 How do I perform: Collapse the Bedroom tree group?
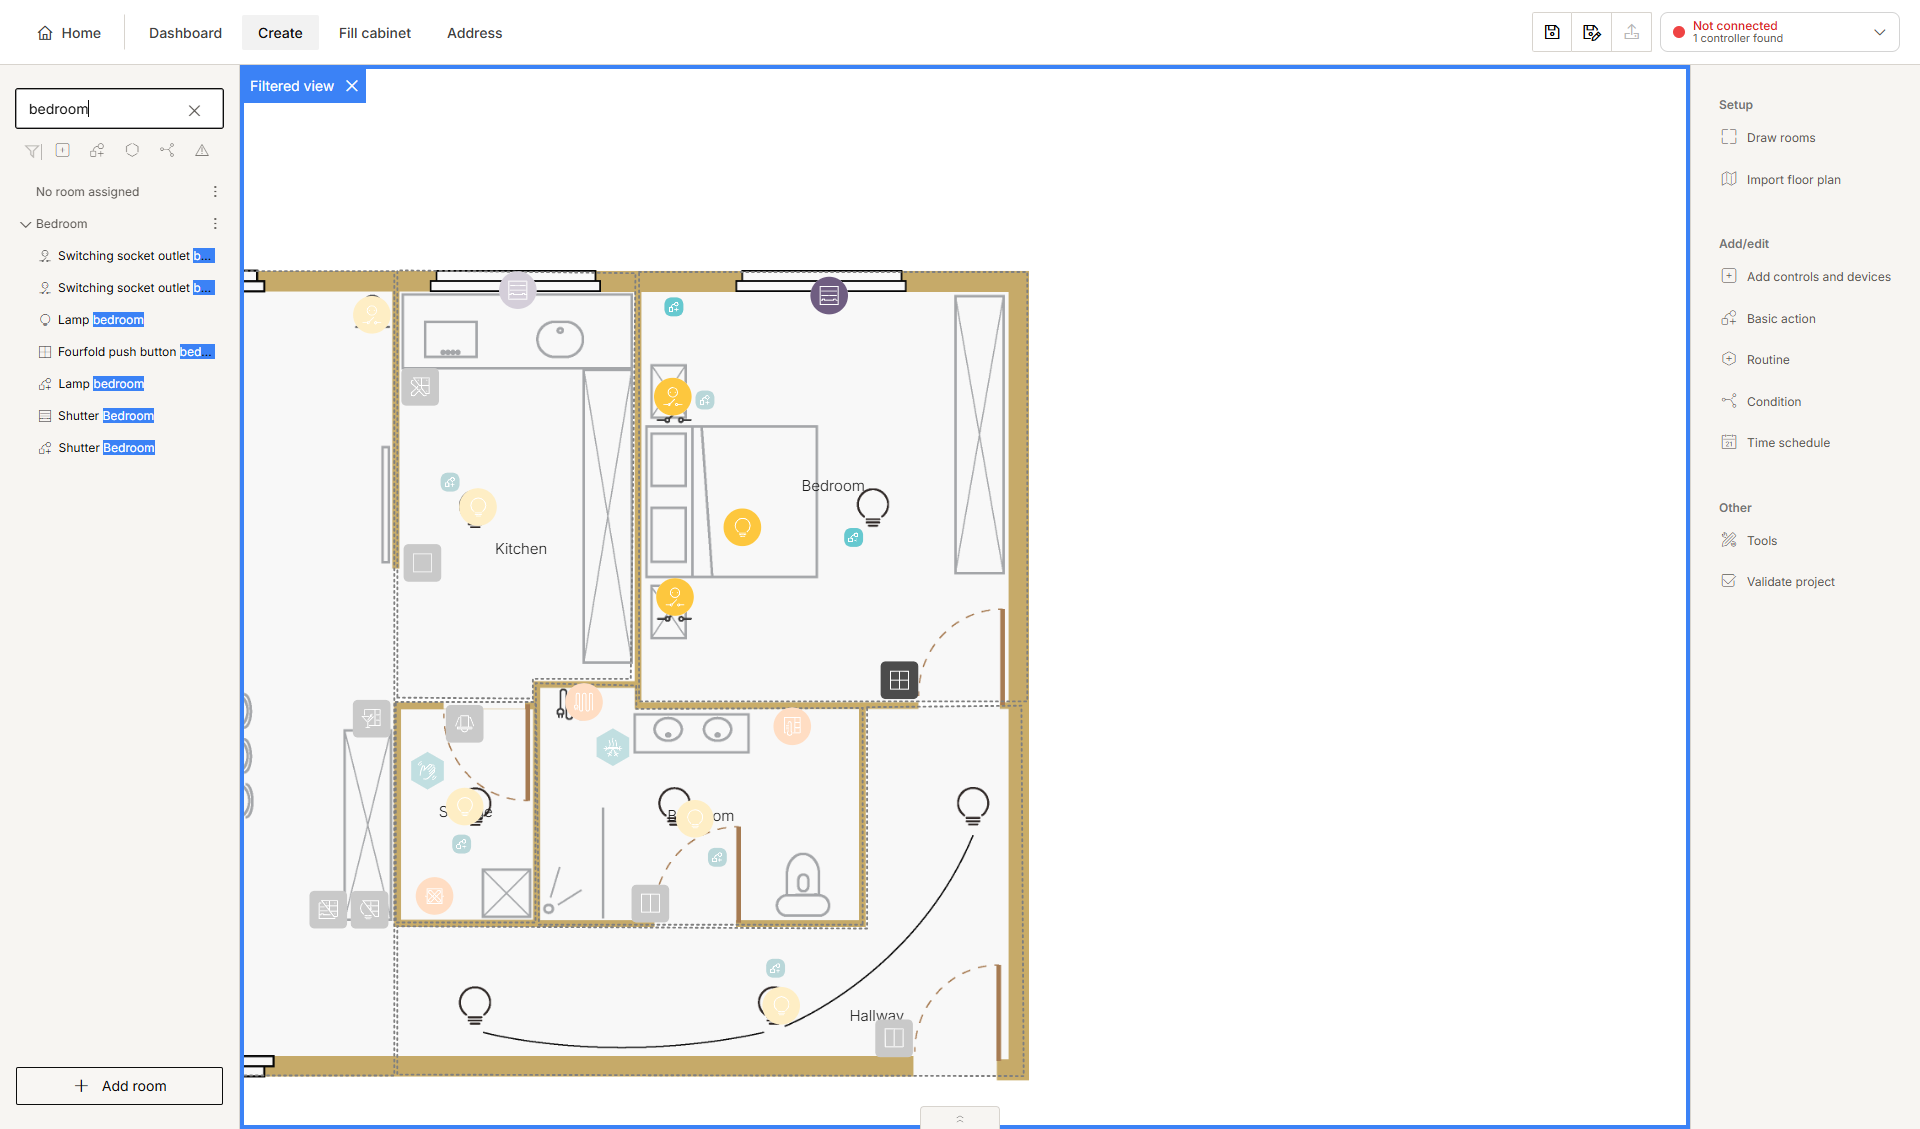pos(26,224)
